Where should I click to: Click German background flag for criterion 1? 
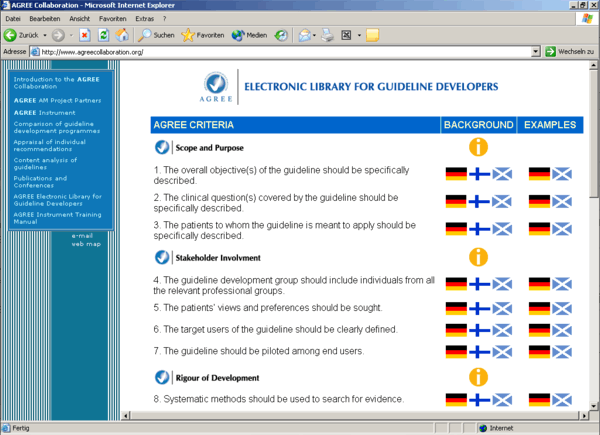click(x=456, y=174)
